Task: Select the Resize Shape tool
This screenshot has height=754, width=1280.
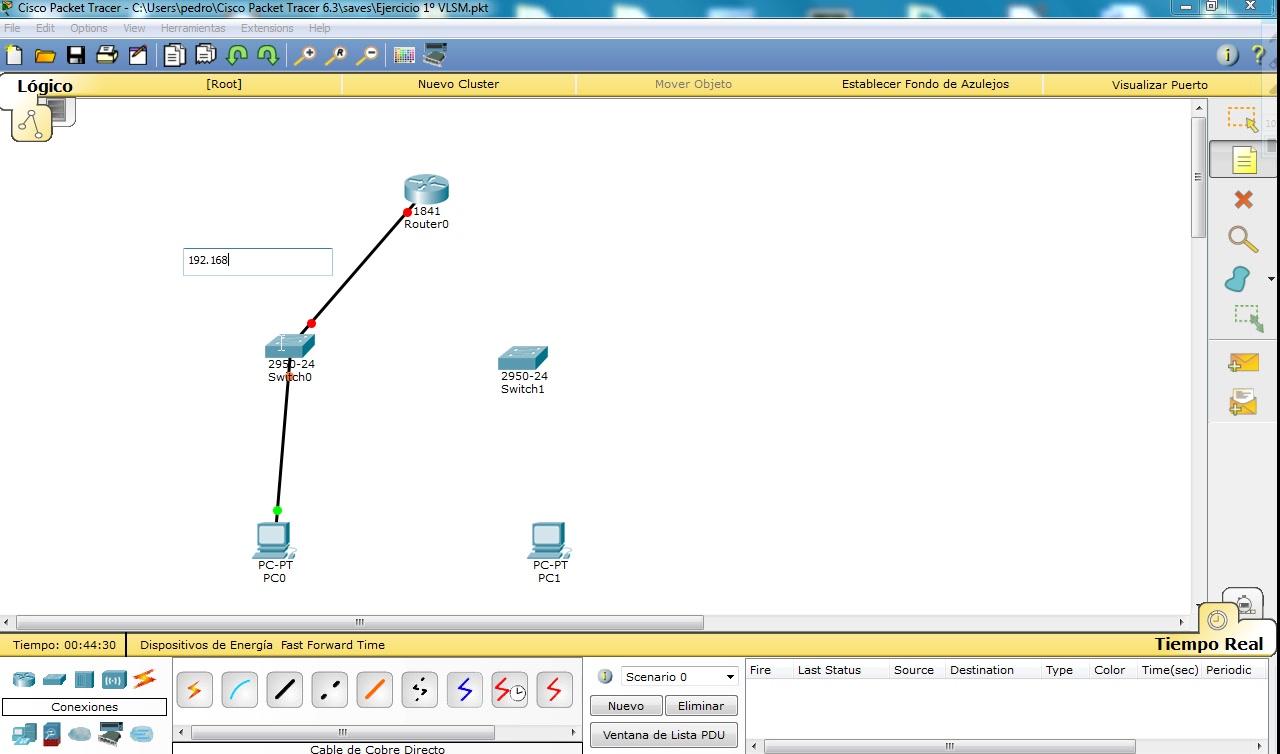Action: 1247,318
